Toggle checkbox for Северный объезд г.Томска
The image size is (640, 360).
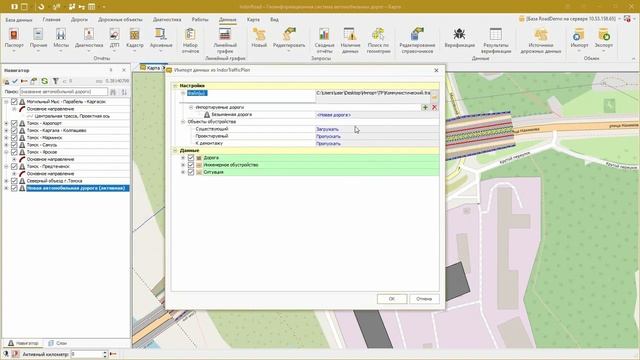point(14,181)
